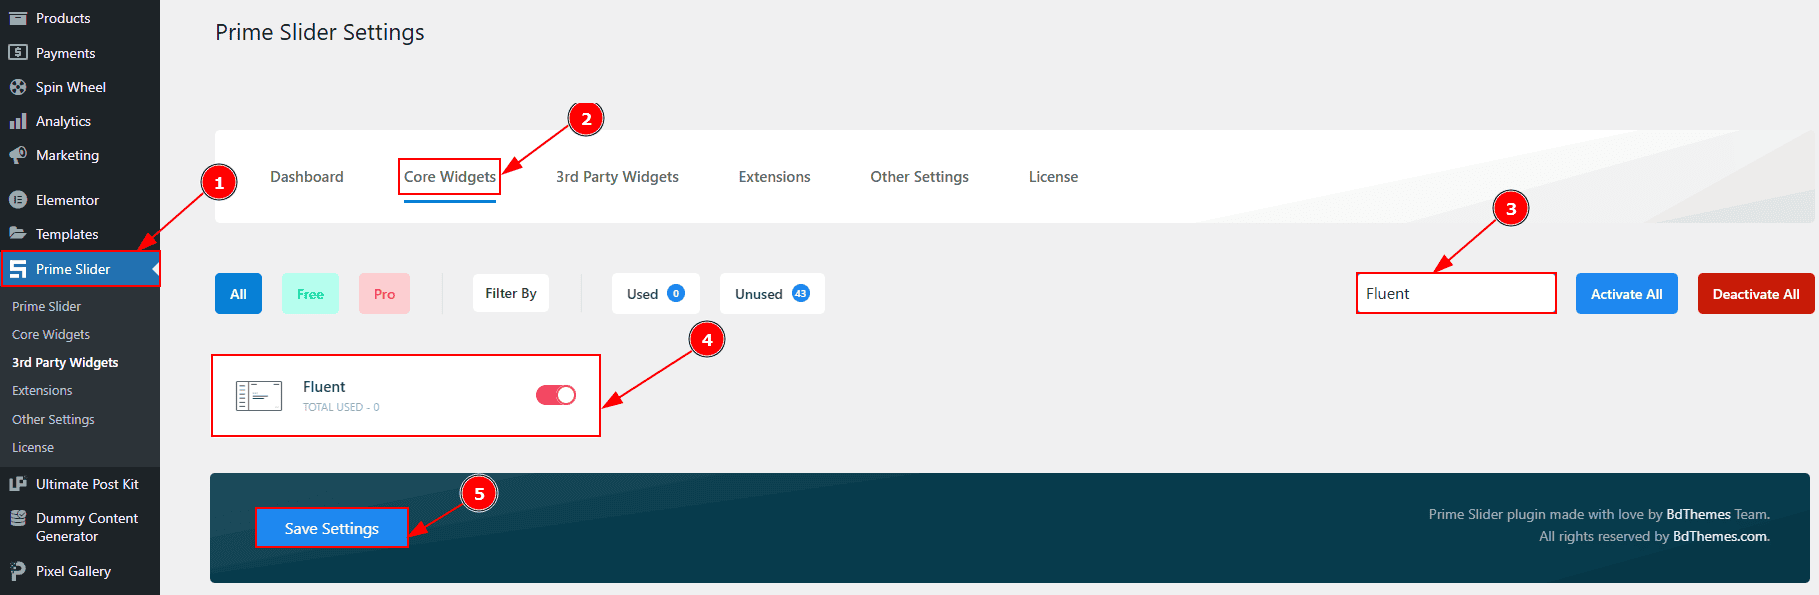Viewport: 1819px width, 595px height.
Task: Click the Elementor logo icon
Action: tap(18, 200)
